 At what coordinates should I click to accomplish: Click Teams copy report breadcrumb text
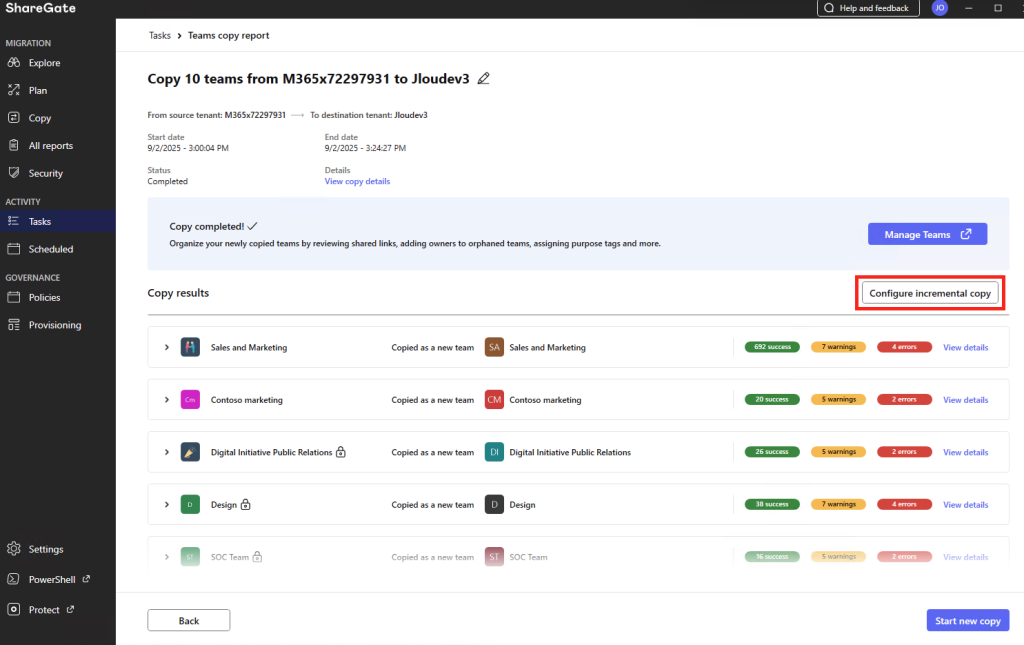point(228,35)
